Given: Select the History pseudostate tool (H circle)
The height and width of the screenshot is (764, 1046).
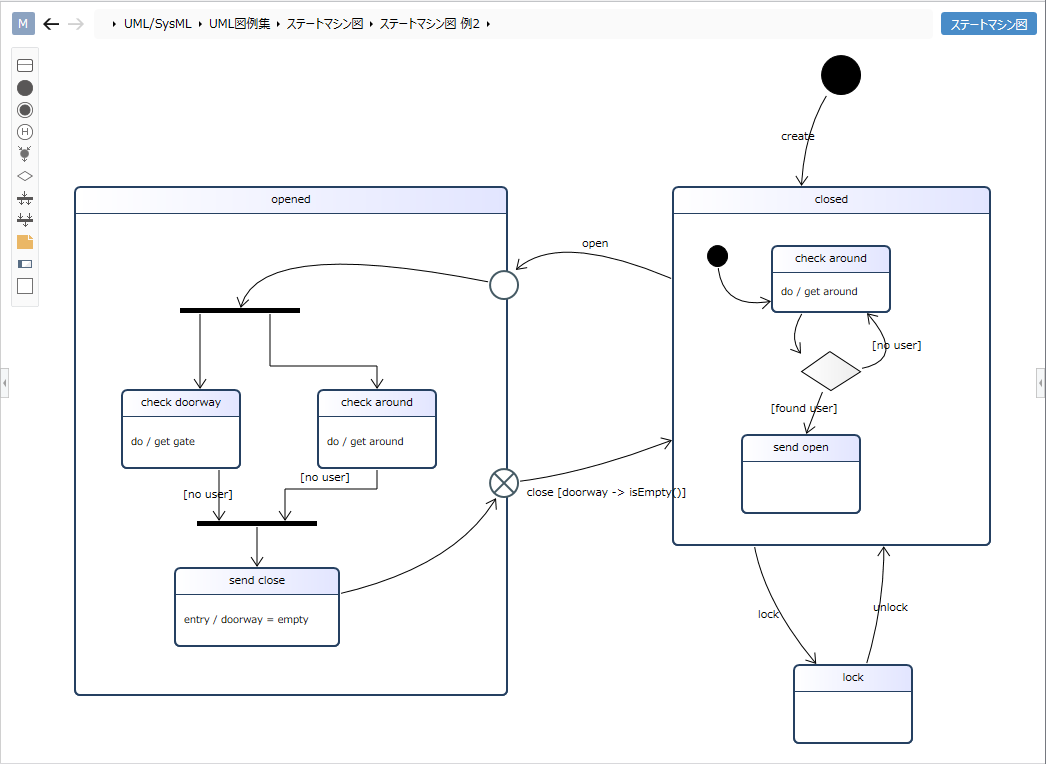Looking at the screenshot, I should [x=25, y=131].
